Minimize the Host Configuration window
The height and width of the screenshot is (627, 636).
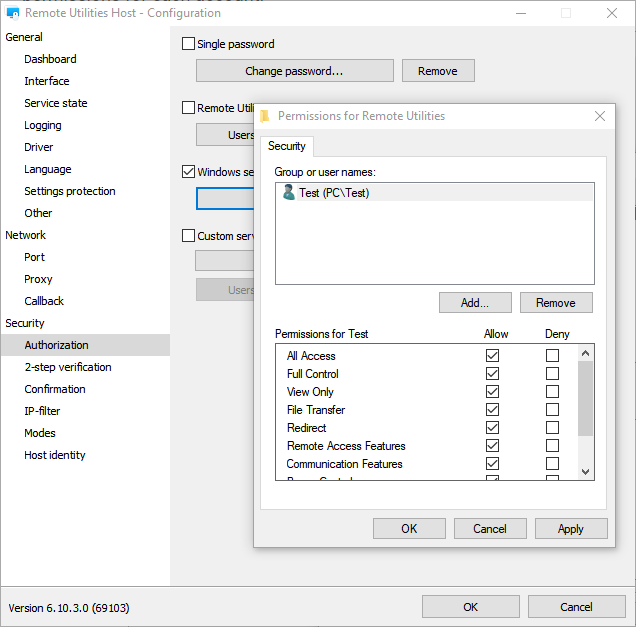pos(521,13)
